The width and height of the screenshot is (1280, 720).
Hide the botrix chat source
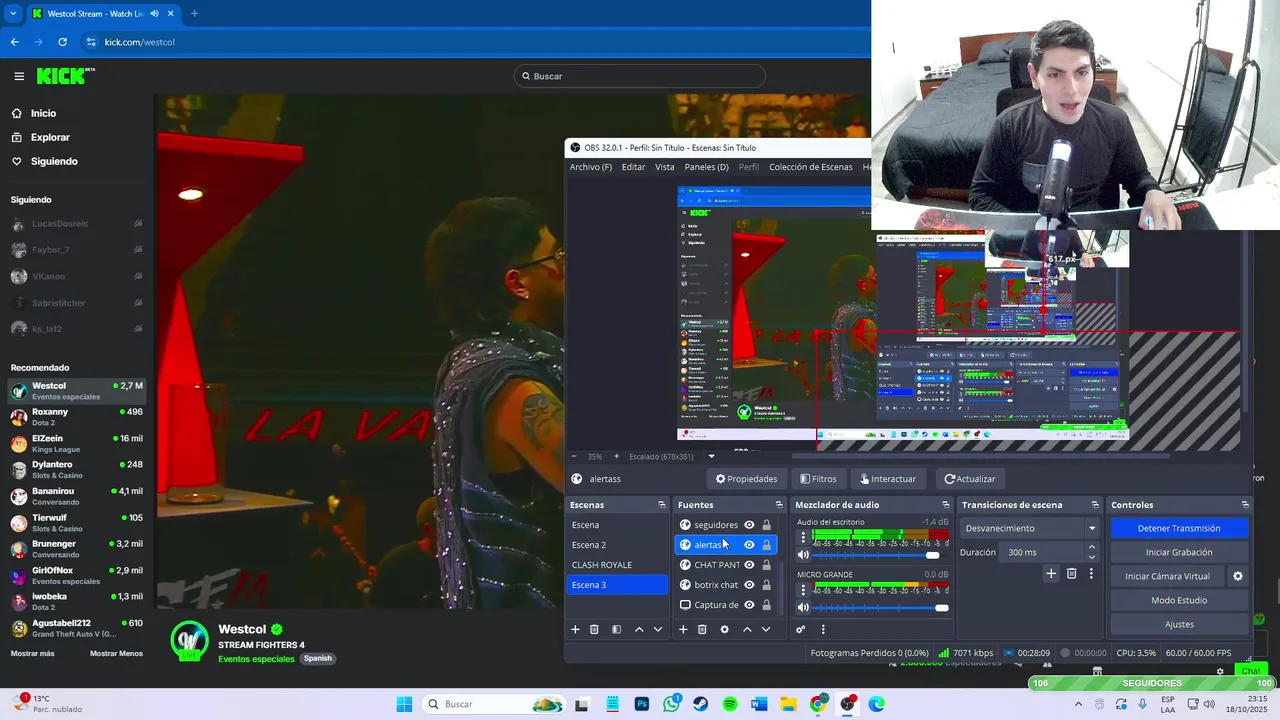749,585
